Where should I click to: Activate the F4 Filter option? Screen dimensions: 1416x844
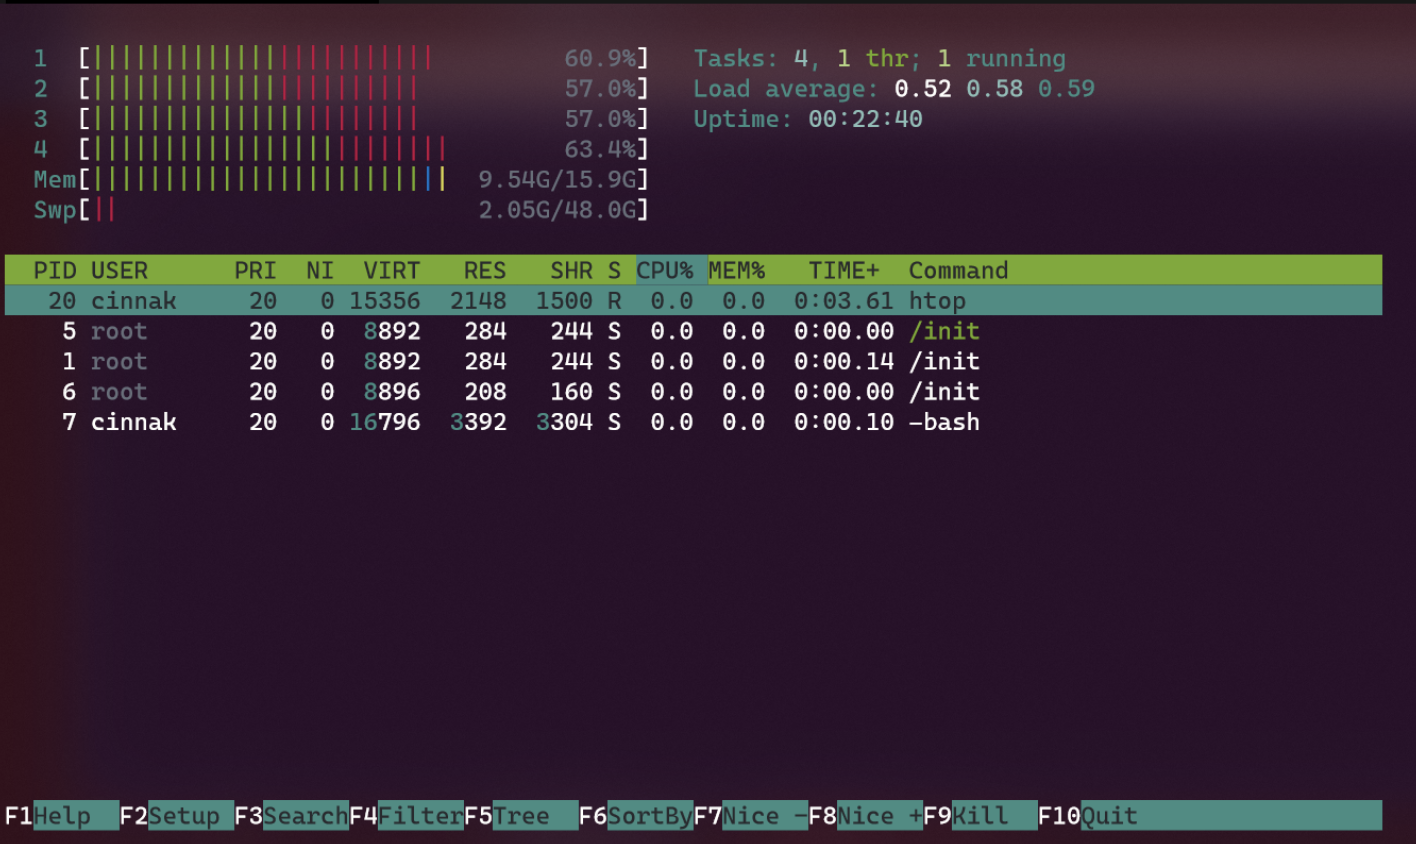click(x=406, y=816)
